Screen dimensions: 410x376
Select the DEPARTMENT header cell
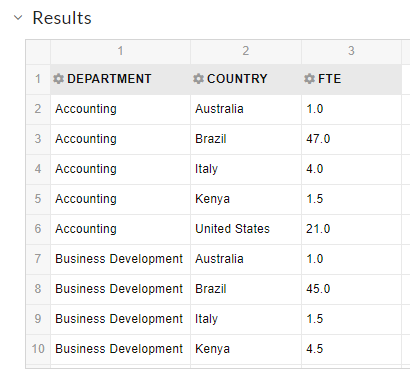[120, 79]
